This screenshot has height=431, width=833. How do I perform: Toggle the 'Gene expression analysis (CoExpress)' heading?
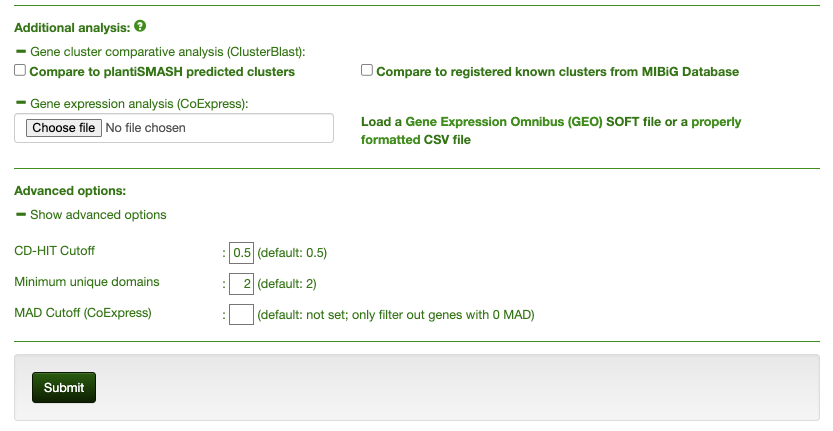[x=139, y=104]
